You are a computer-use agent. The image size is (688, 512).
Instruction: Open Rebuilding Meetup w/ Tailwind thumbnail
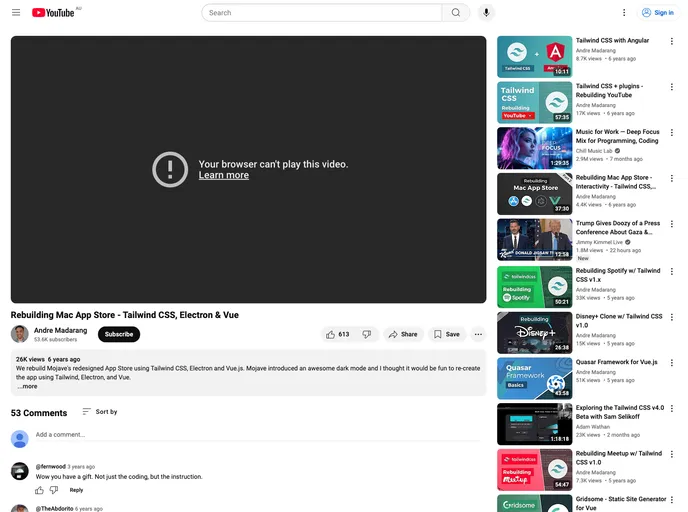534,469
